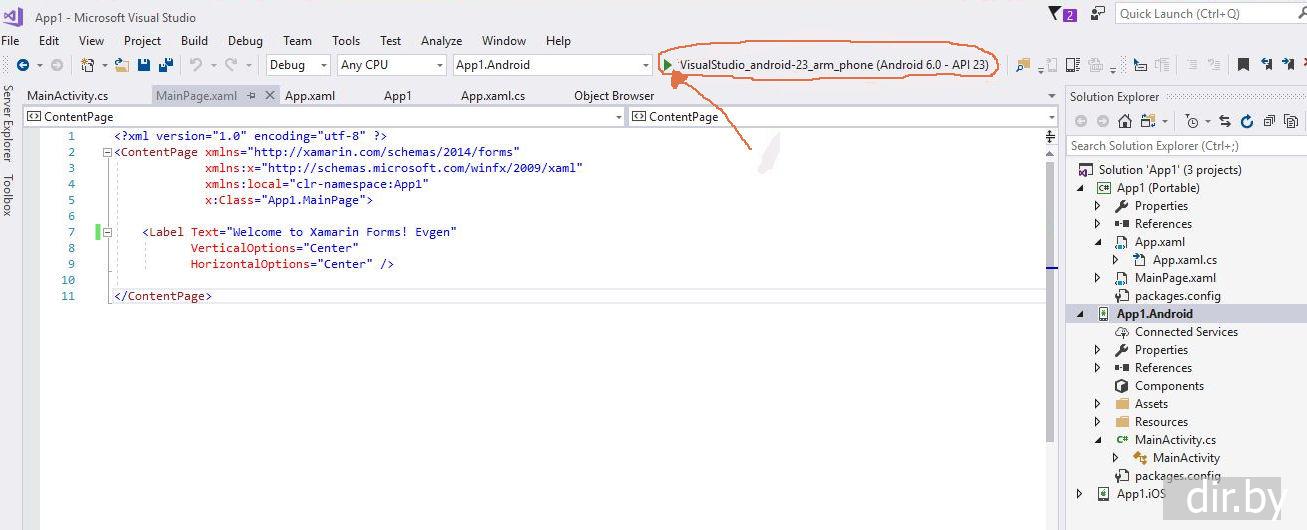Go to the next bookmark icon
This screenshot has height=530, width=1307.
[x=1287, y=64]
